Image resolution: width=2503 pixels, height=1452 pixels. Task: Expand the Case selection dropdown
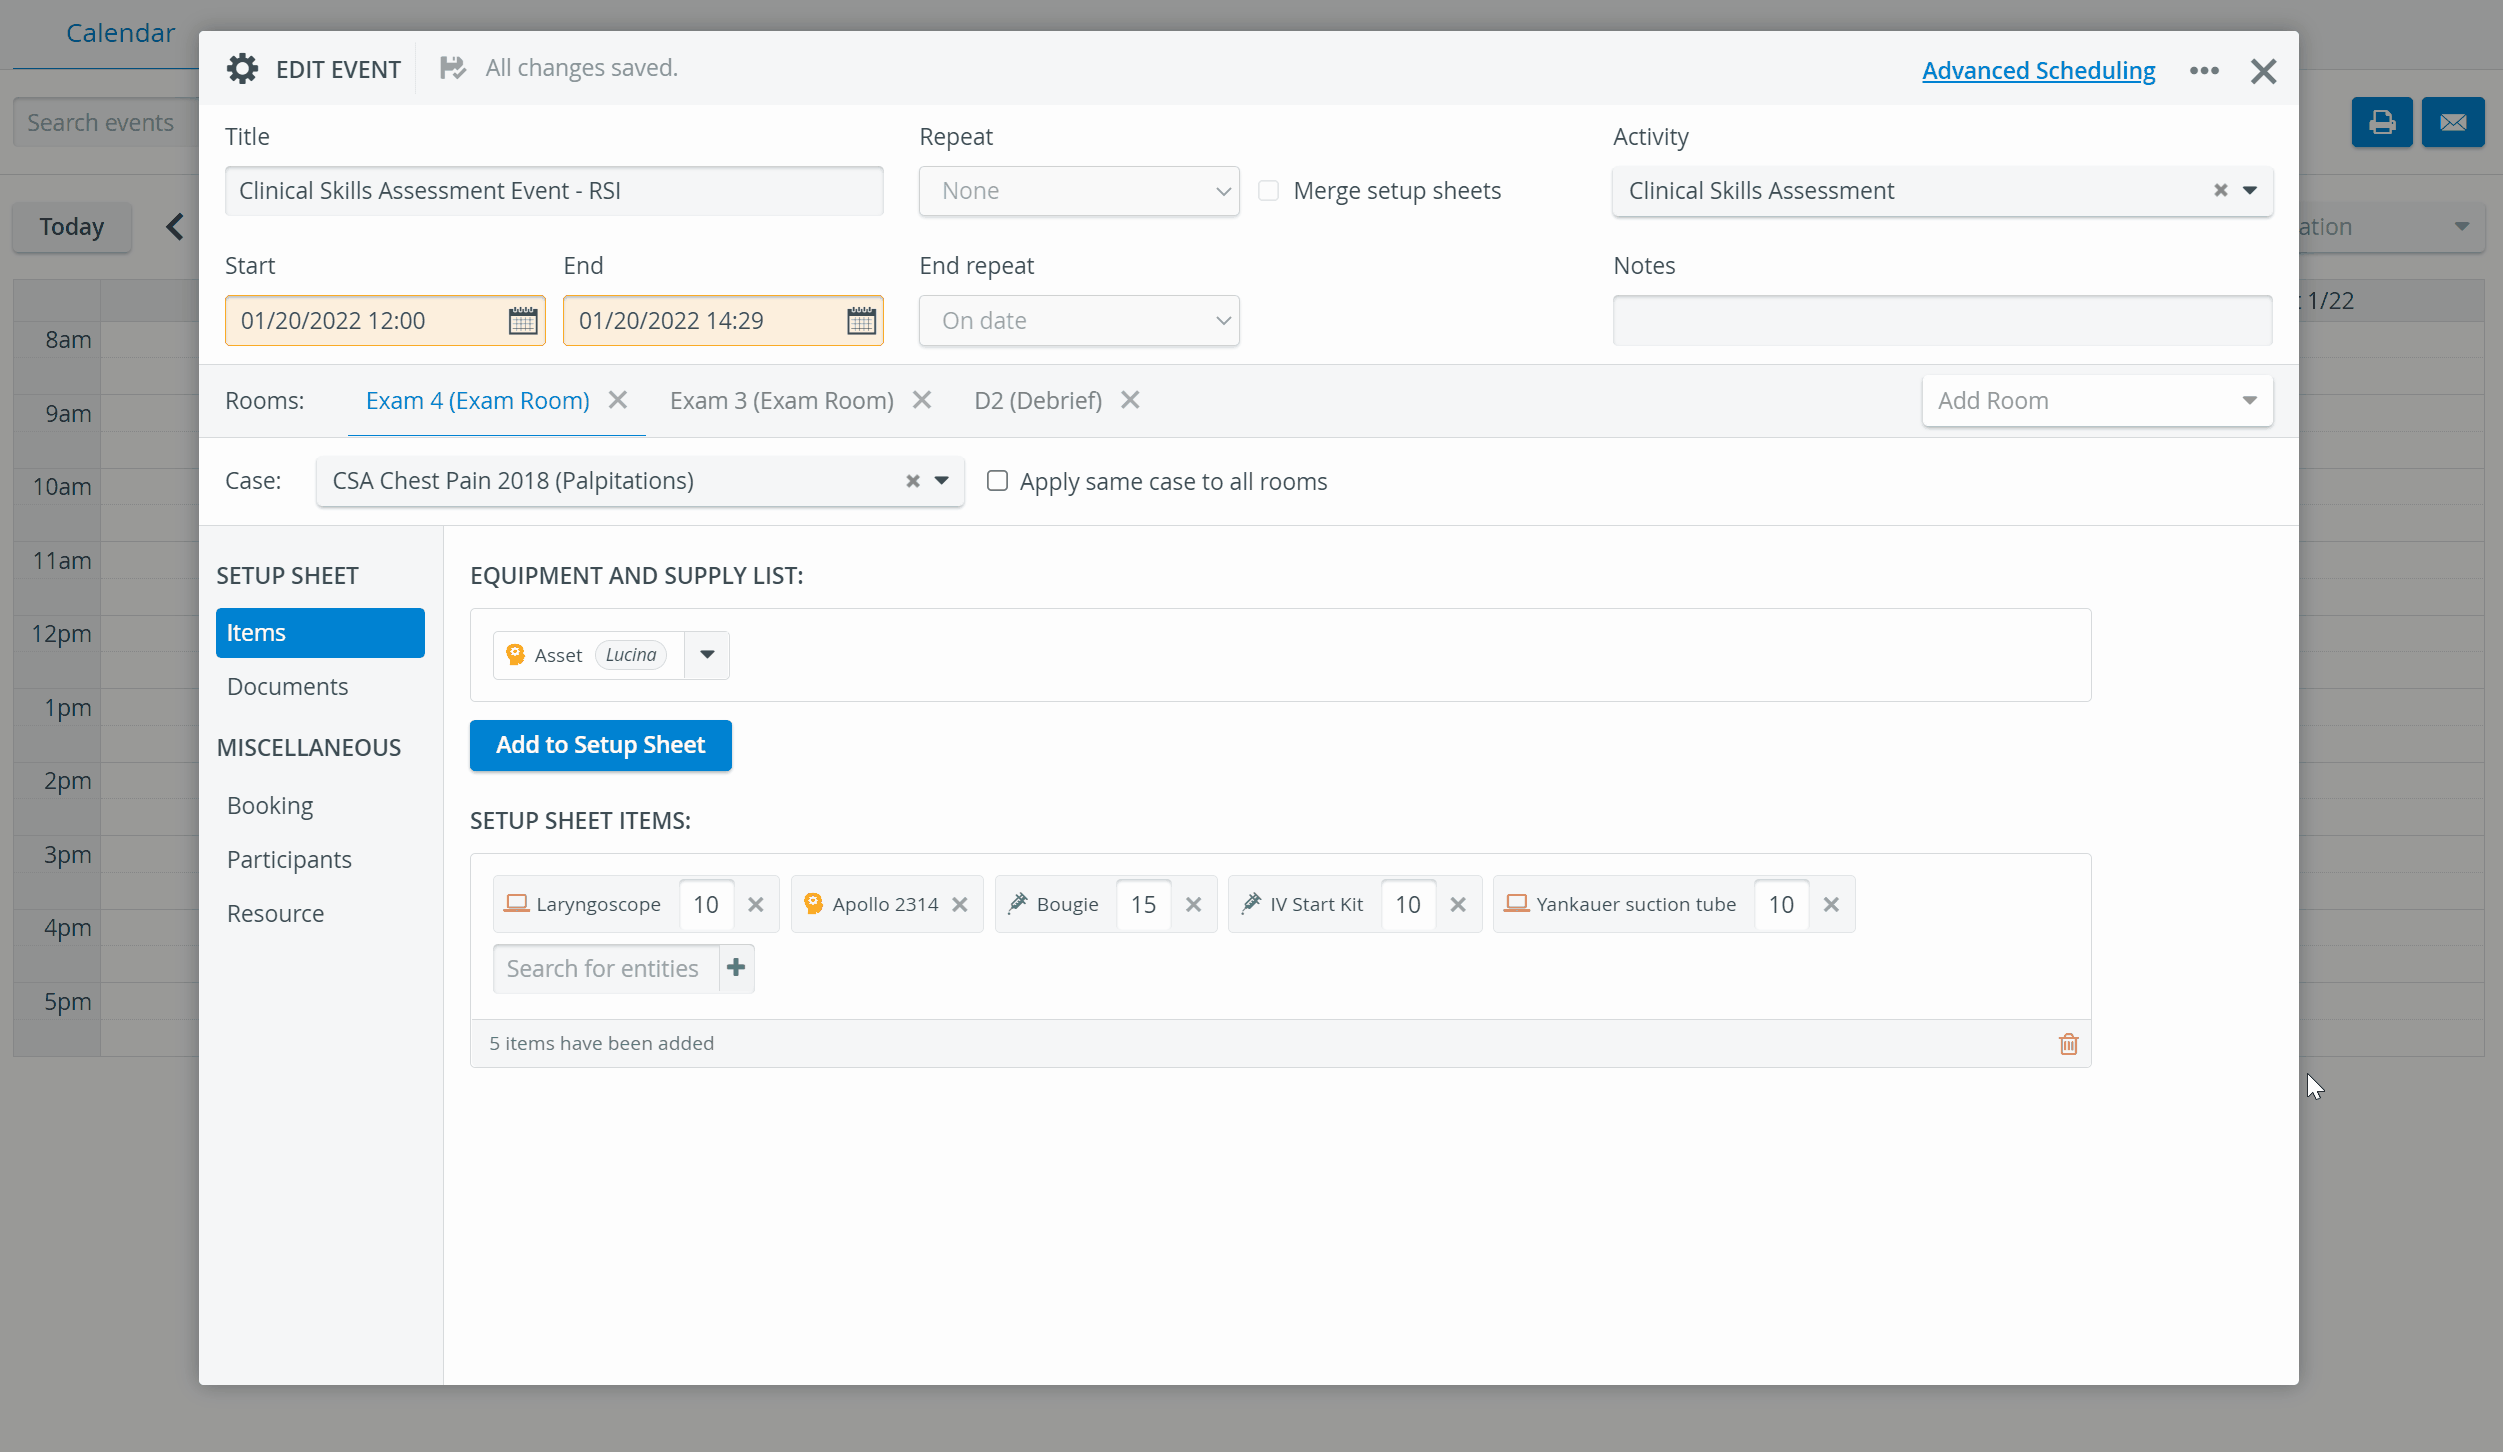click(942, 481)
